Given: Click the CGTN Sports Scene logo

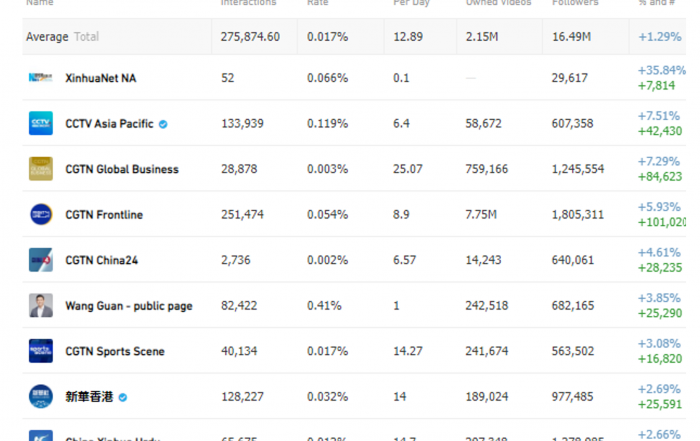Looking at the screenshot, I should pyautogui.click(x=41, y=351).
